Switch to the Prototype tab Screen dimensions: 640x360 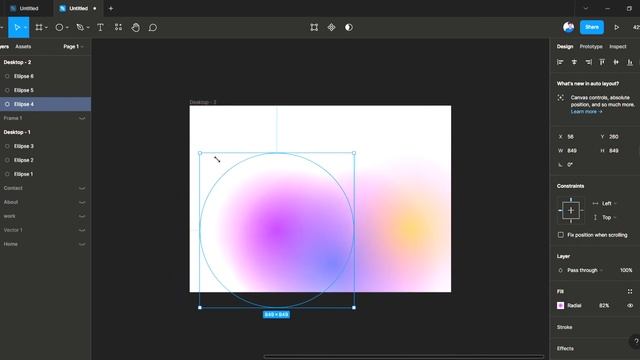pyautogui.click(x=591, y=47)
